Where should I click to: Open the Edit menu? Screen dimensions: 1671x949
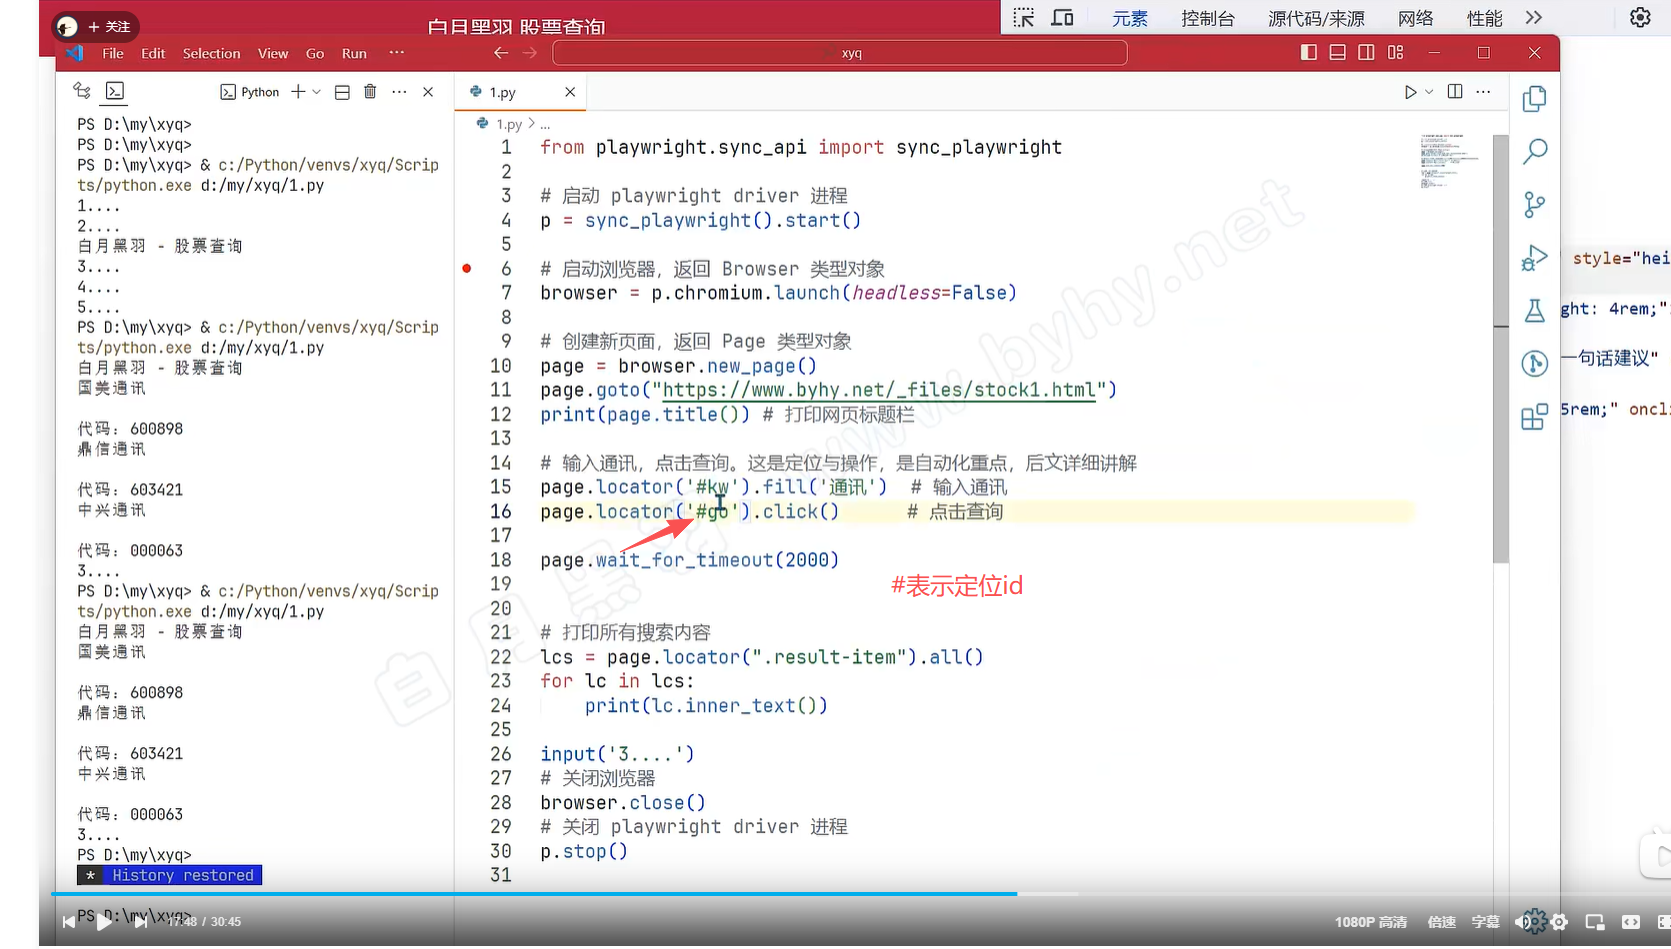153,53
